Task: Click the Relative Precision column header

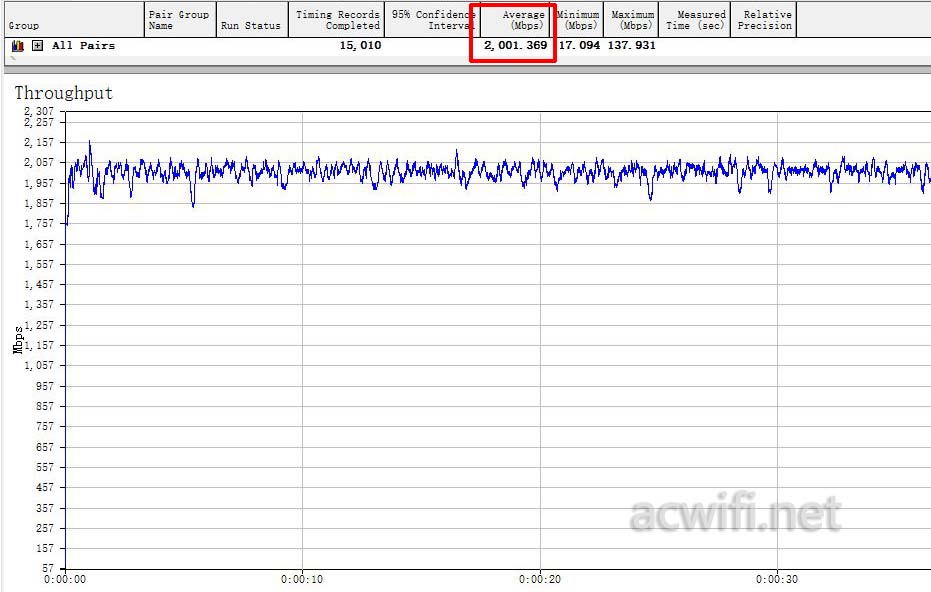Action: click(764, 20)
